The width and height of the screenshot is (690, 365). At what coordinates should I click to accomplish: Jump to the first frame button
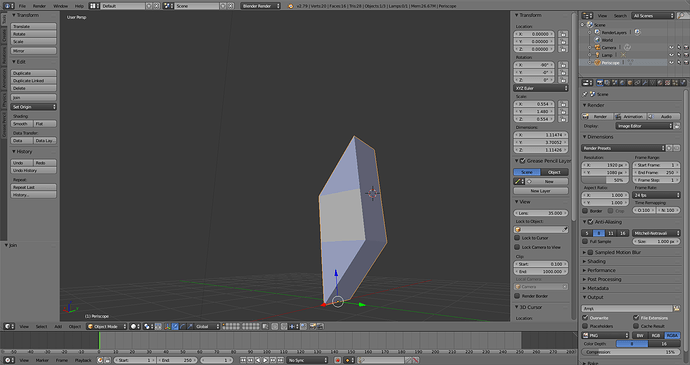pyautogui.click(x=243, y=360)
